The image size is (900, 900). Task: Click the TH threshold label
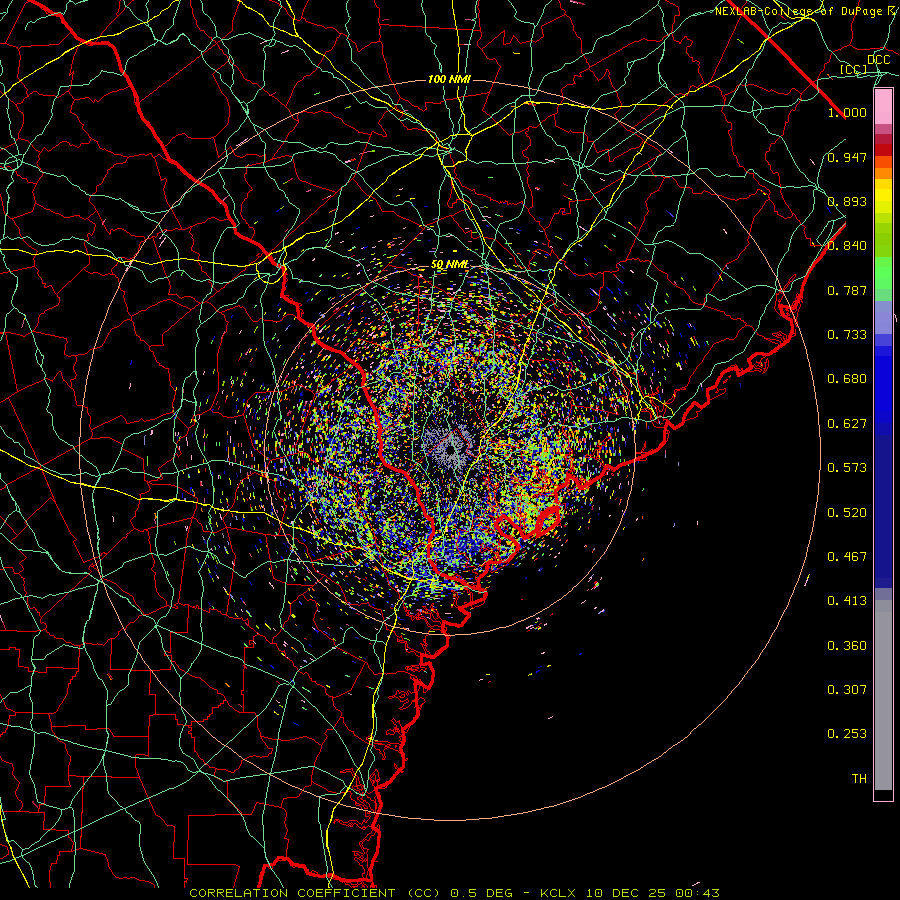click(859, 779)
